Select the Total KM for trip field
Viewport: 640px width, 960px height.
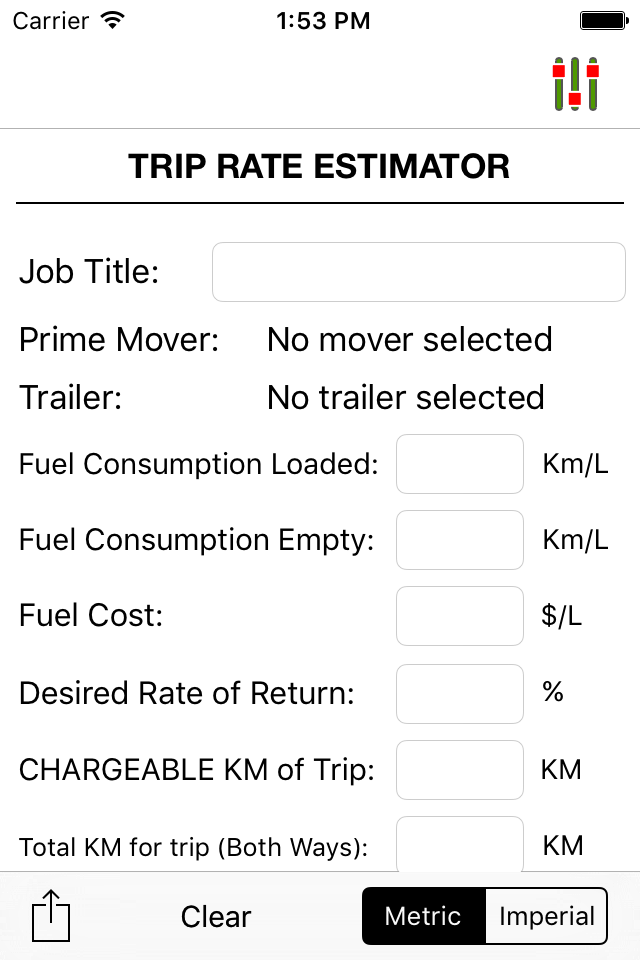pyautogui.click(x=460, y=844)
